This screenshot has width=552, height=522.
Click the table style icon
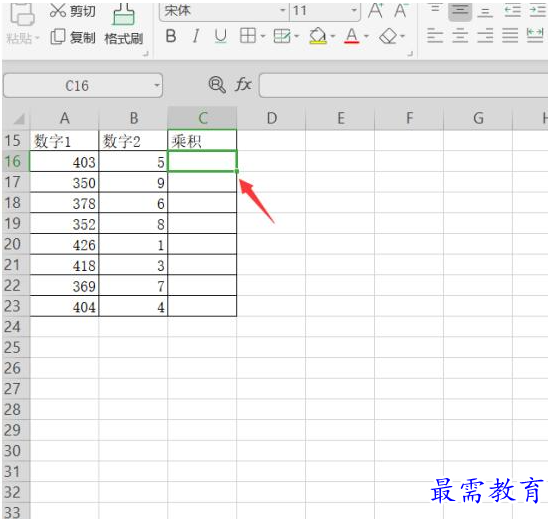(282, 36)
